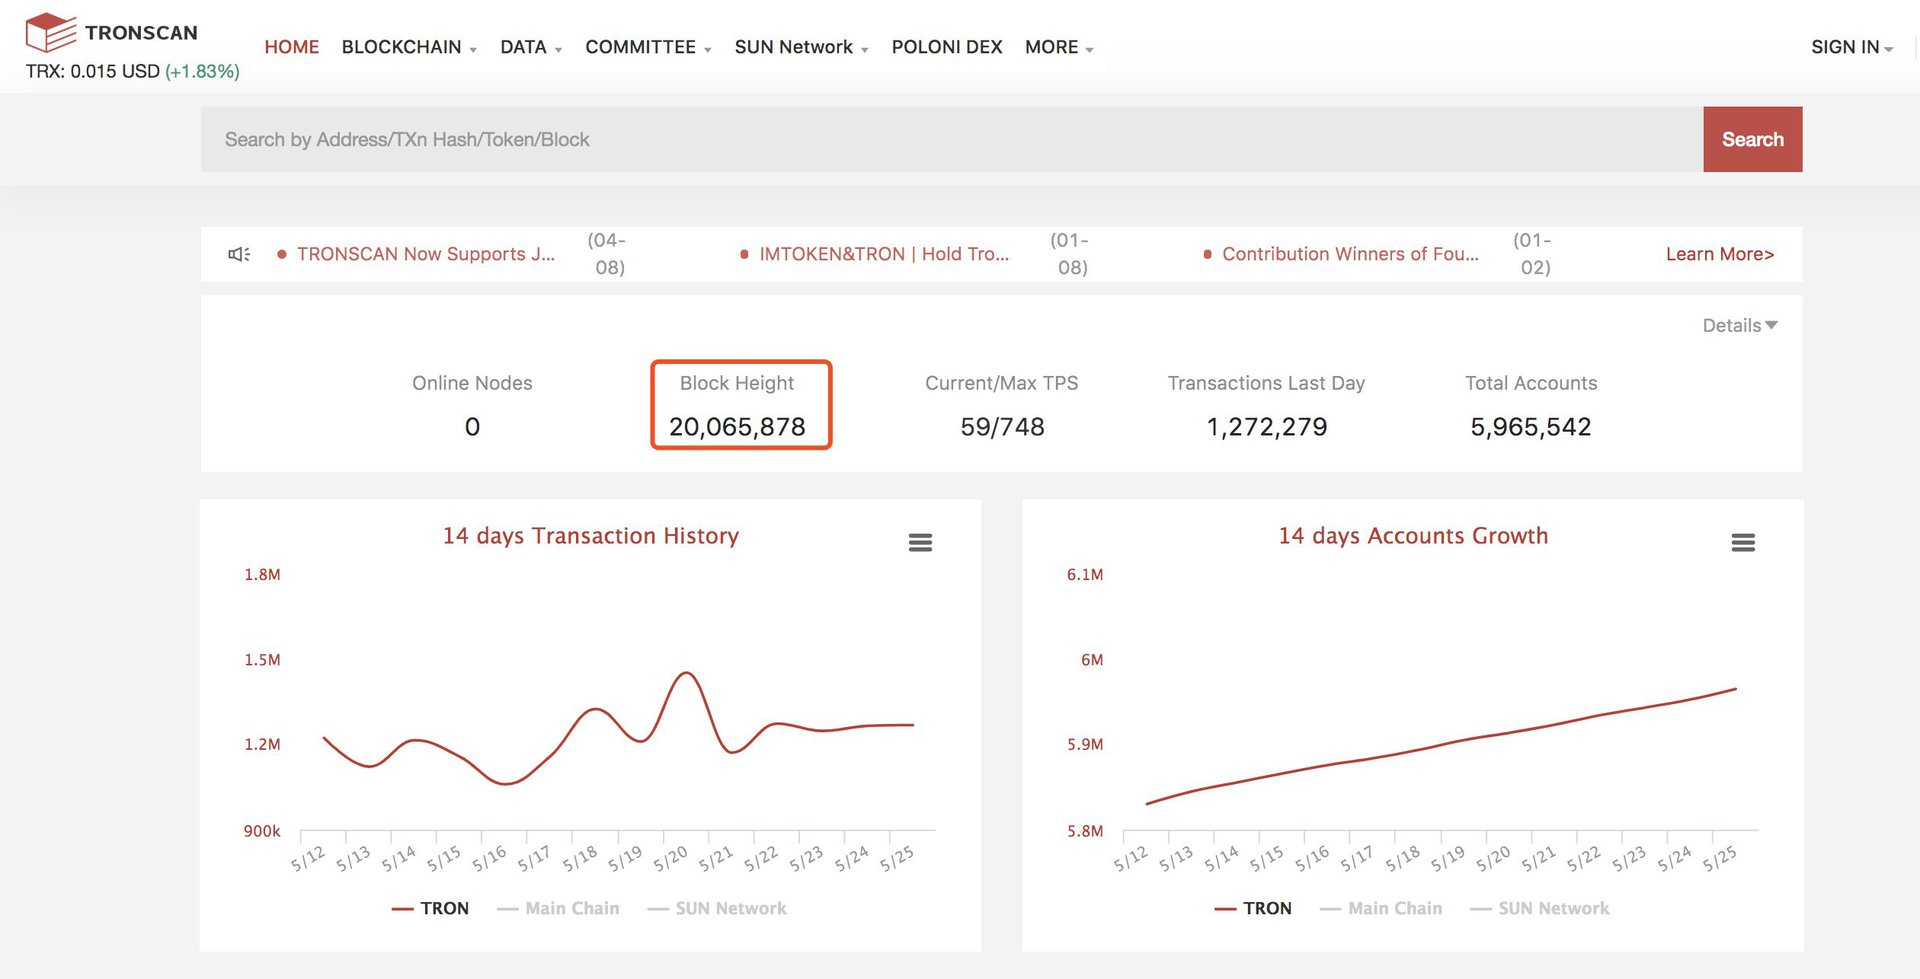This screenshot has width=1920, height=979.
Task: Click Transactions Last Day value 1,272,279
Action: (x=1267, y=427)
